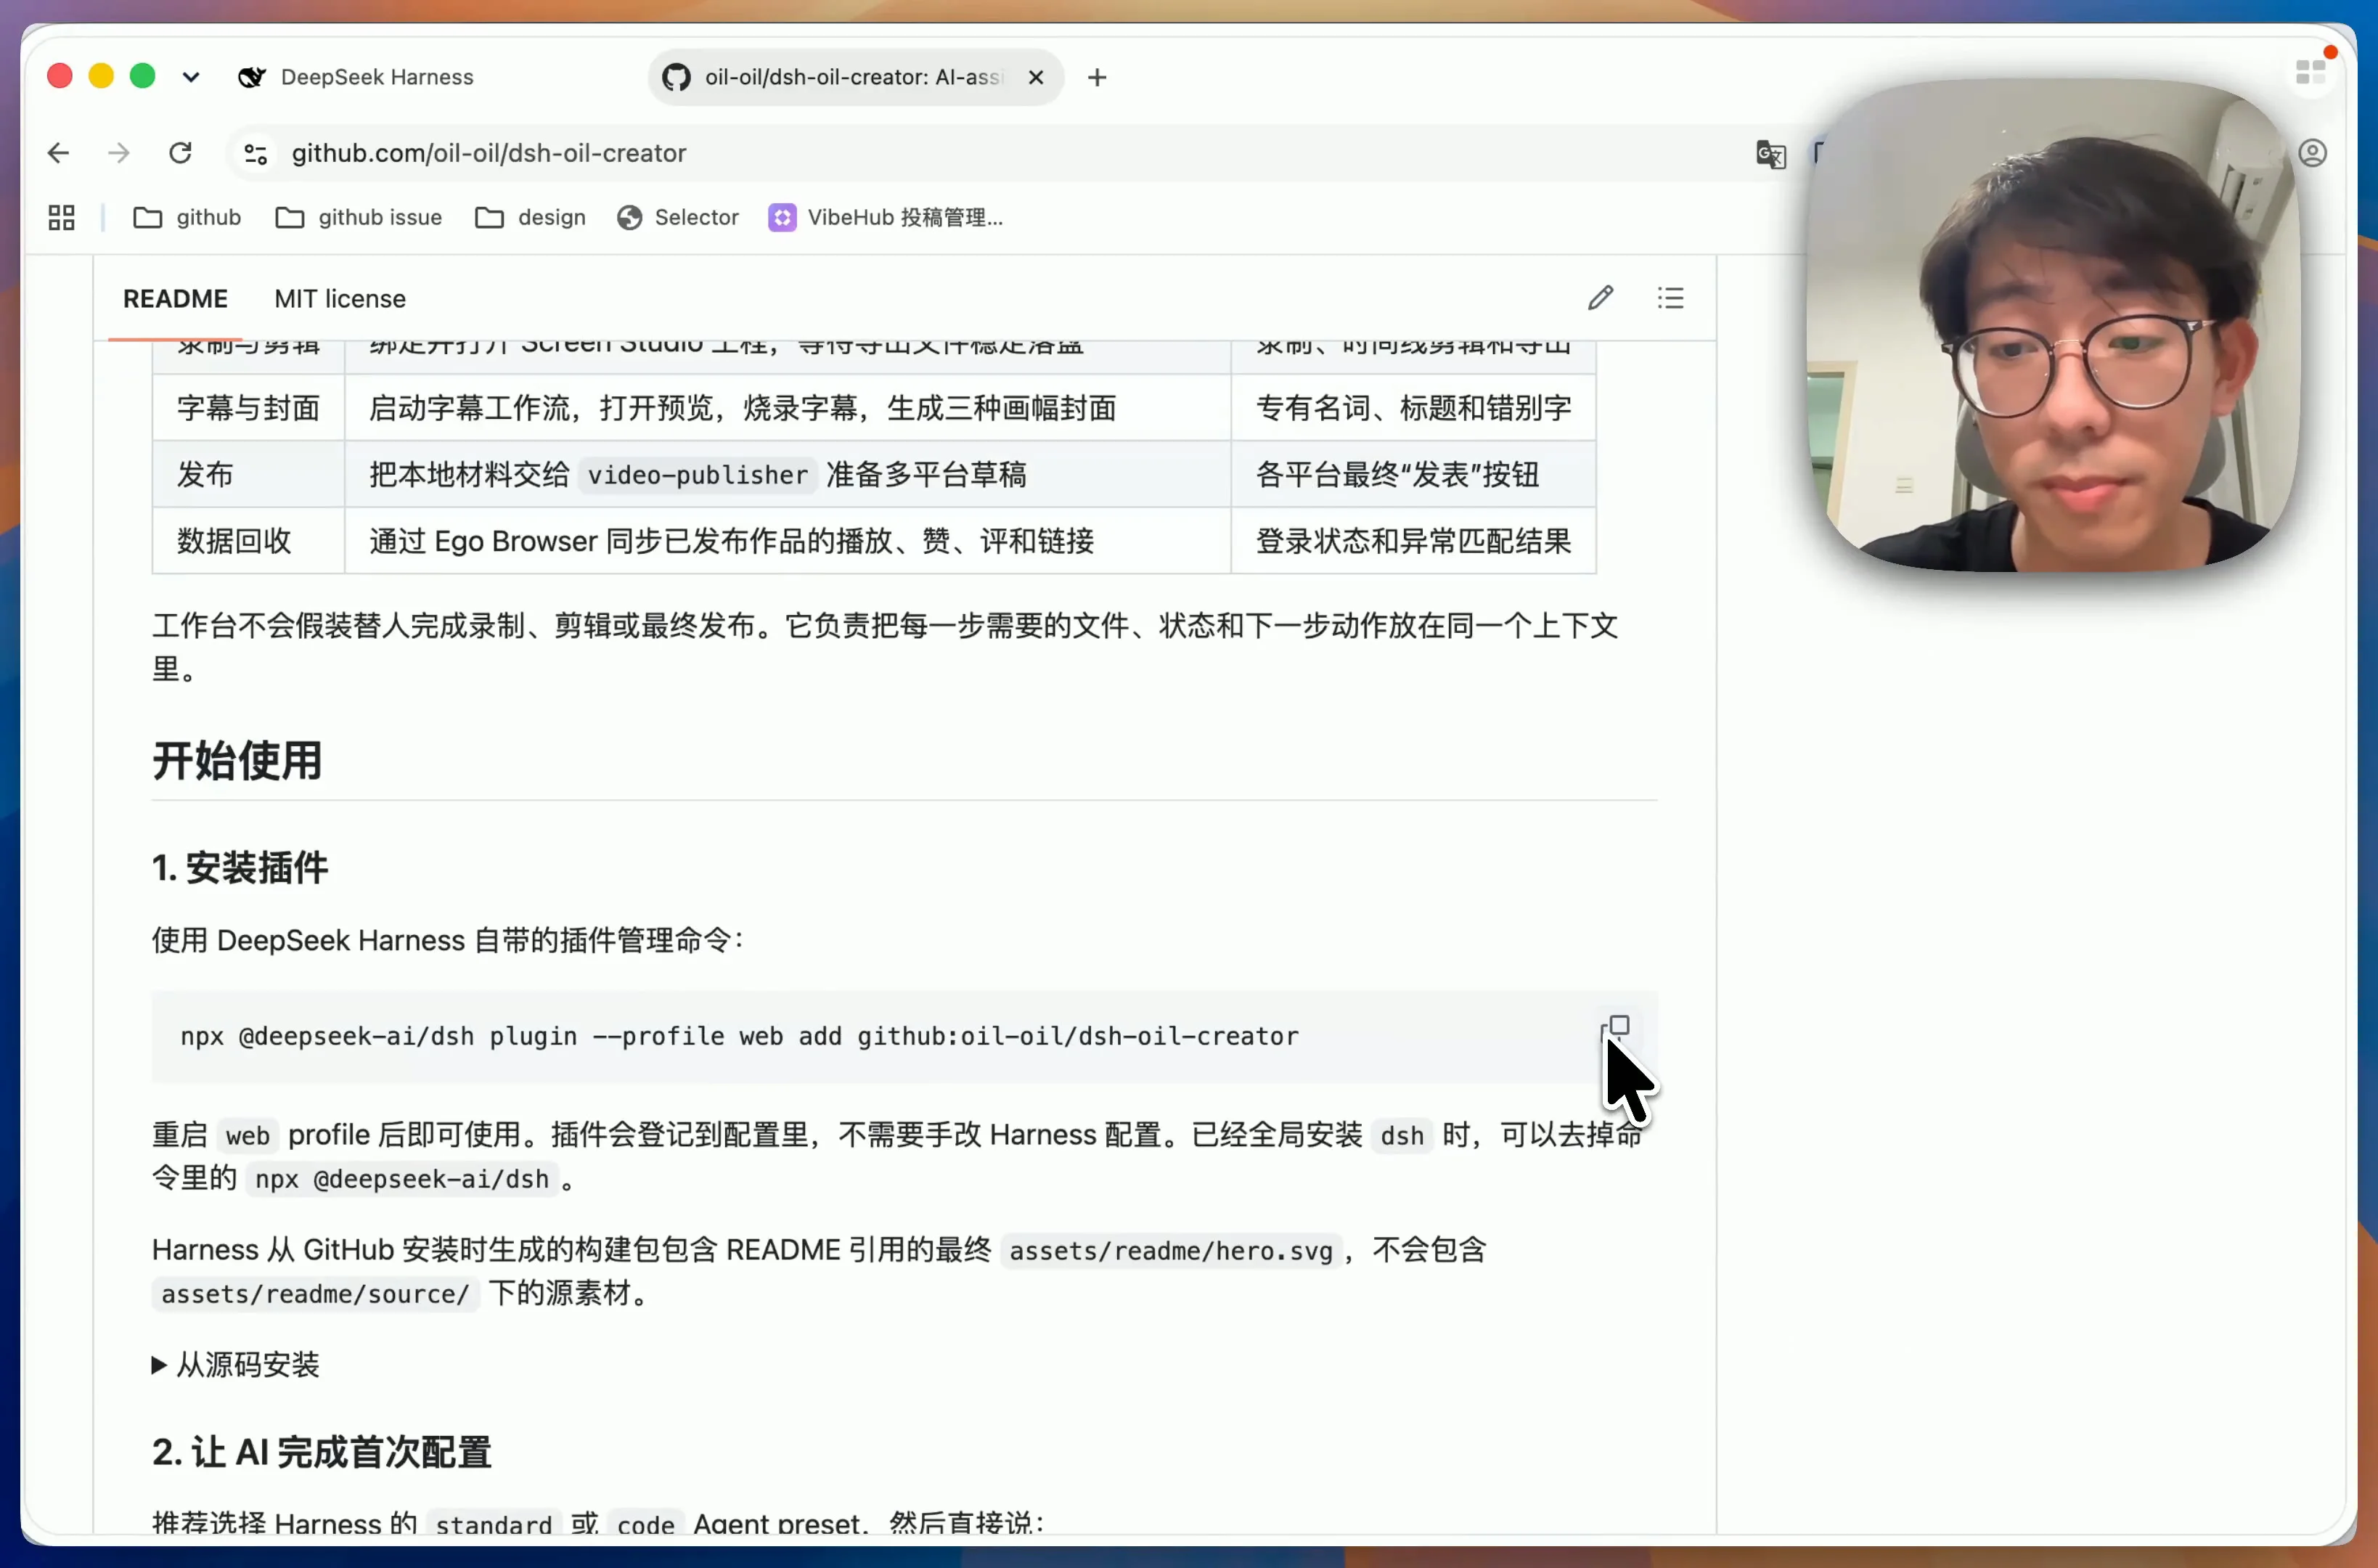
Task: Click the video-publisher inline code
Action: [x=697, y=475]
